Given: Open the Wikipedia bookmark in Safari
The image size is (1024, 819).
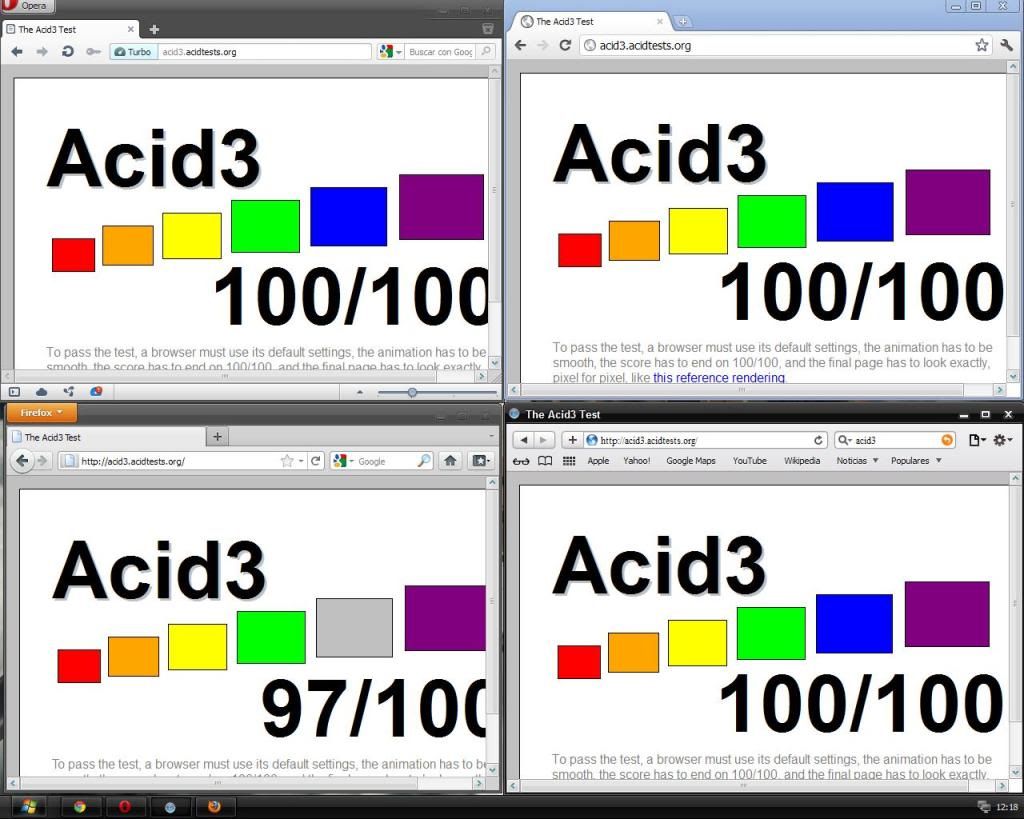Looking at the screenshot, I should click(x=802, y=460).
